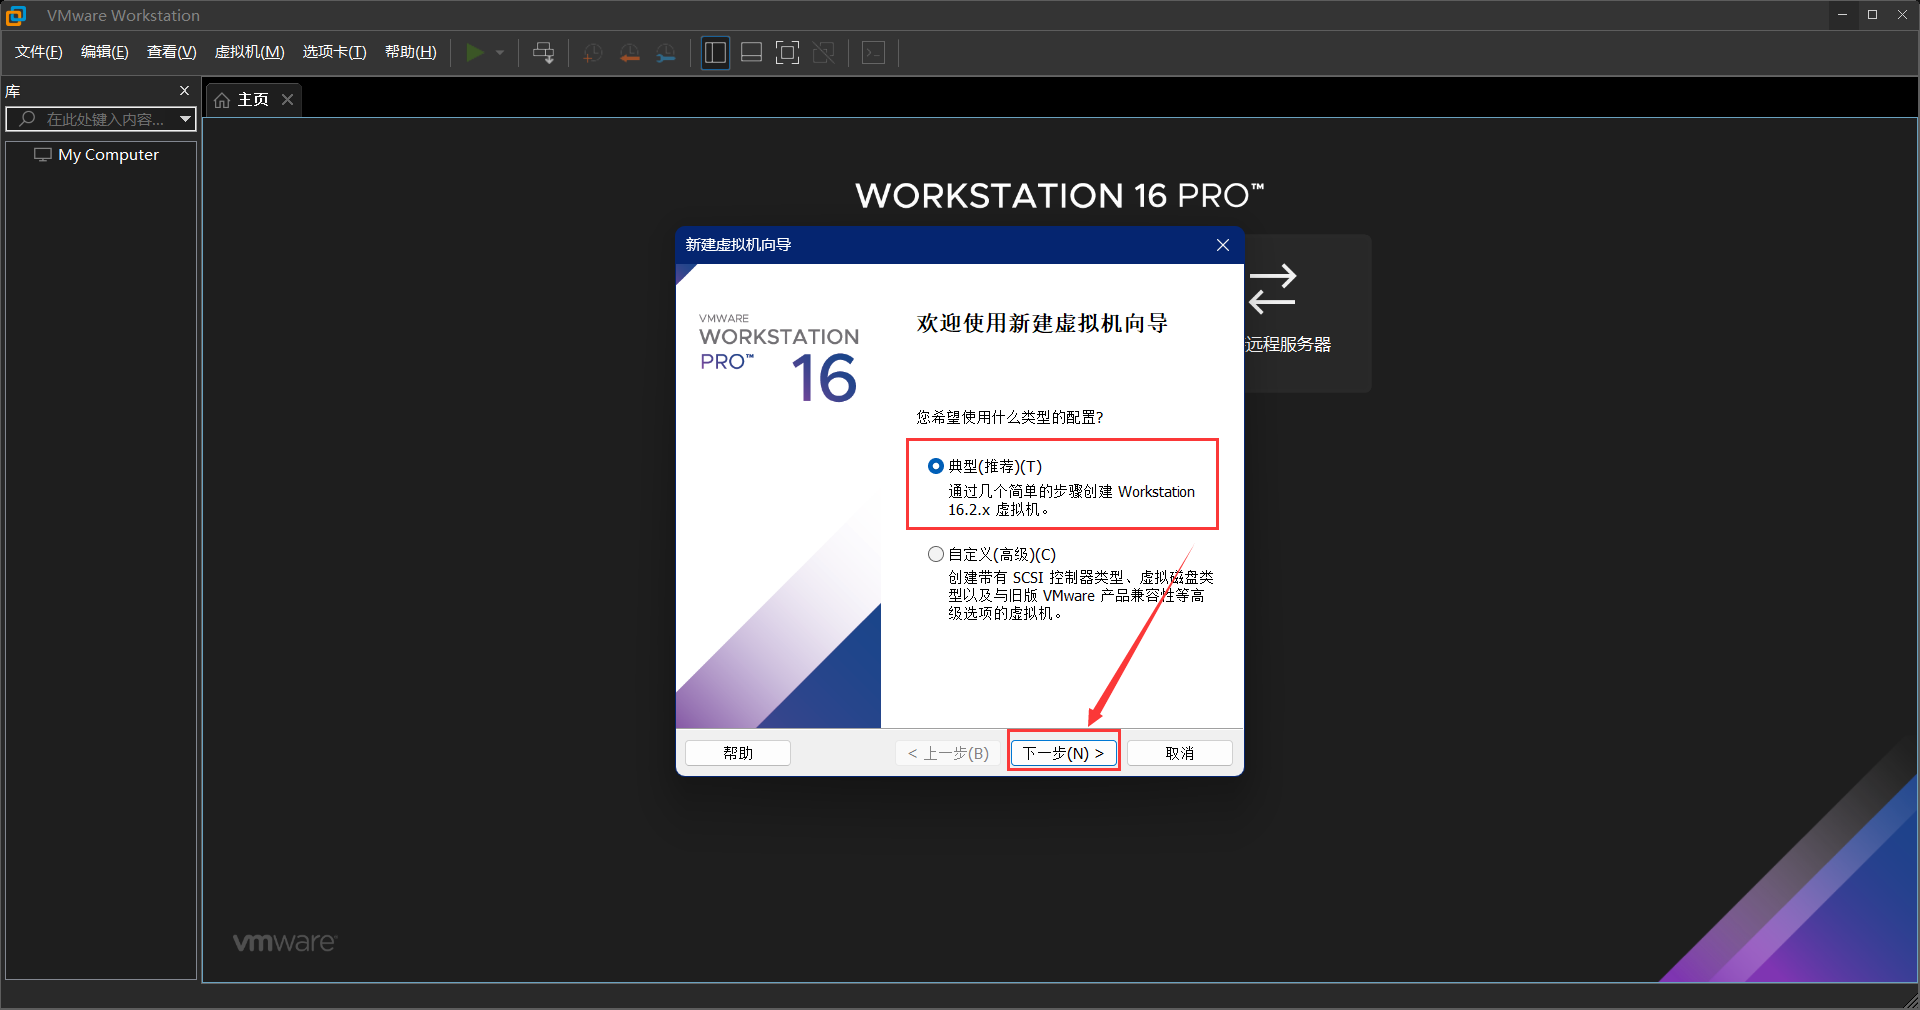Select My Computer in the library tree
The height and width of the screenshot is (1010, 1920).
108,155
